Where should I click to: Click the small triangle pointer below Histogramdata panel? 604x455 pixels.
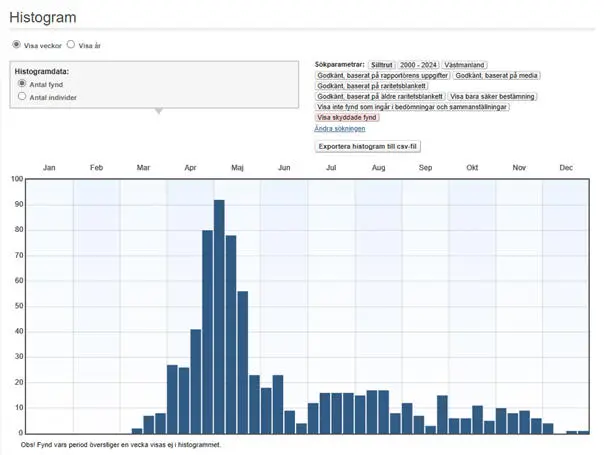point(157,111)
